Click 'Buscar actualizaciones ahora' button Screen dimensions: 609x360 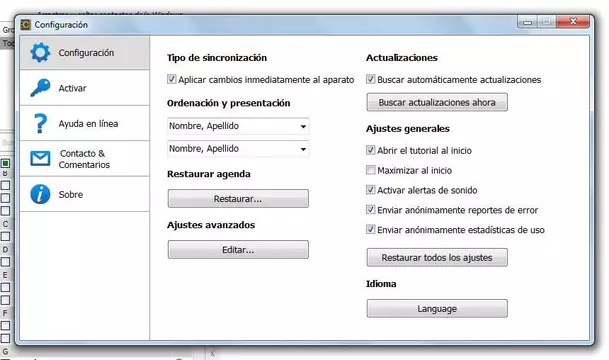coord(437,102)
